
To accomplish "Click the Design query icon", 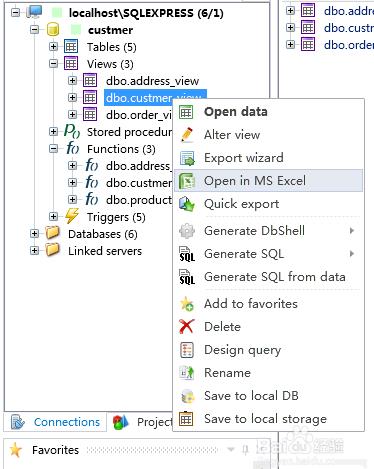I will (x=186, y=350).
